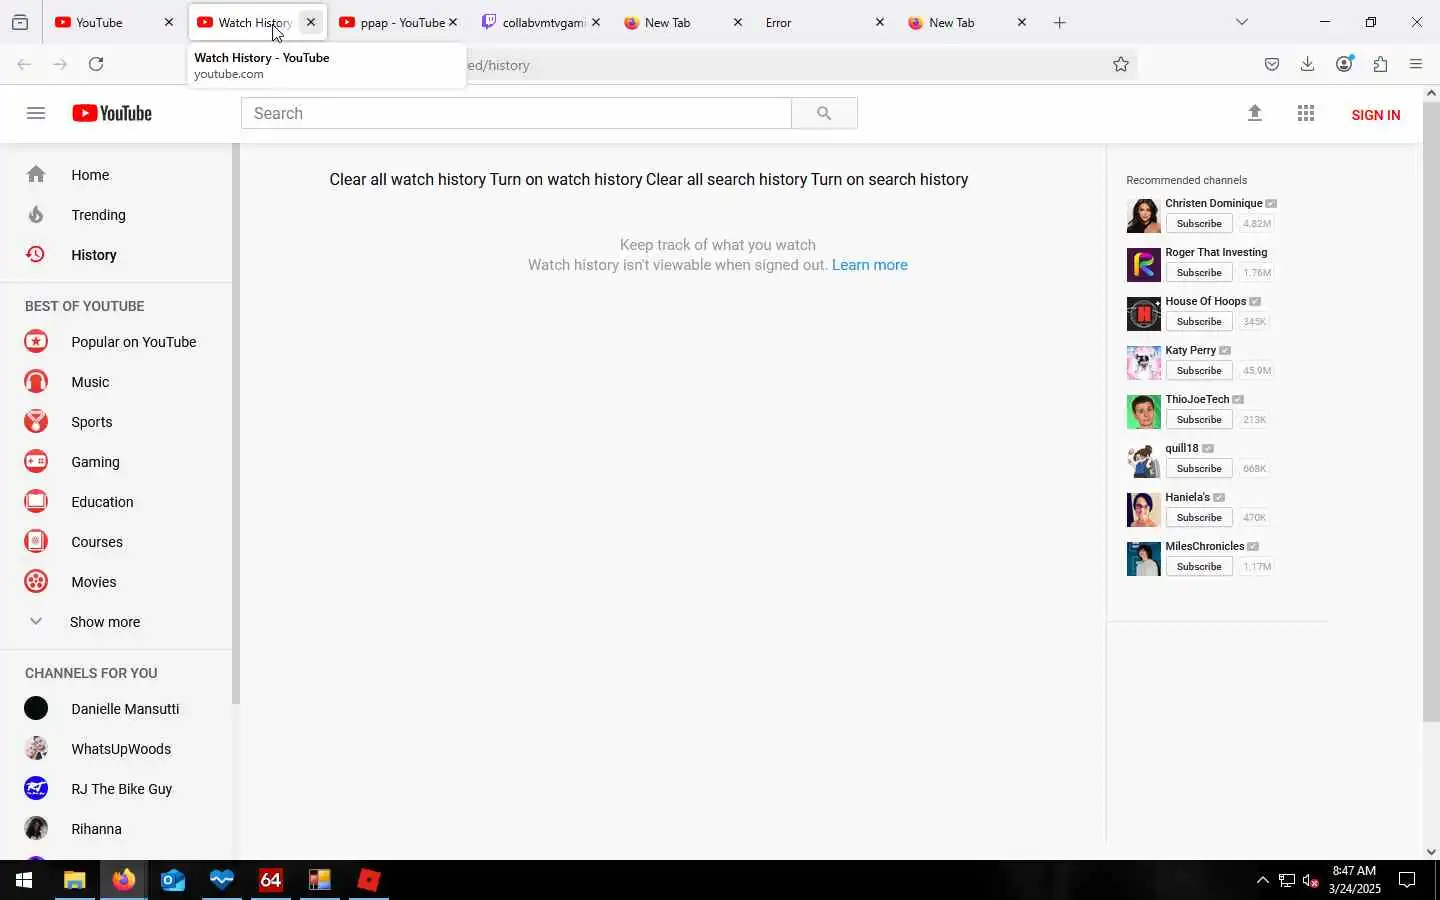Click the Home sidebar icon

[36, 175]
